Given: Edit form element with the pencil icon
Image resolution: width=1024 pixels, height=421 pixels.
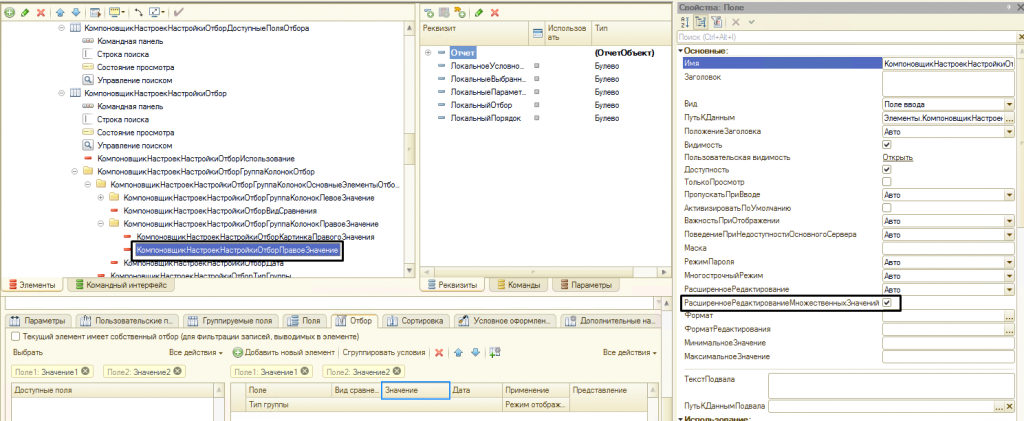Looking at the screenshot, I should [25, 12].
